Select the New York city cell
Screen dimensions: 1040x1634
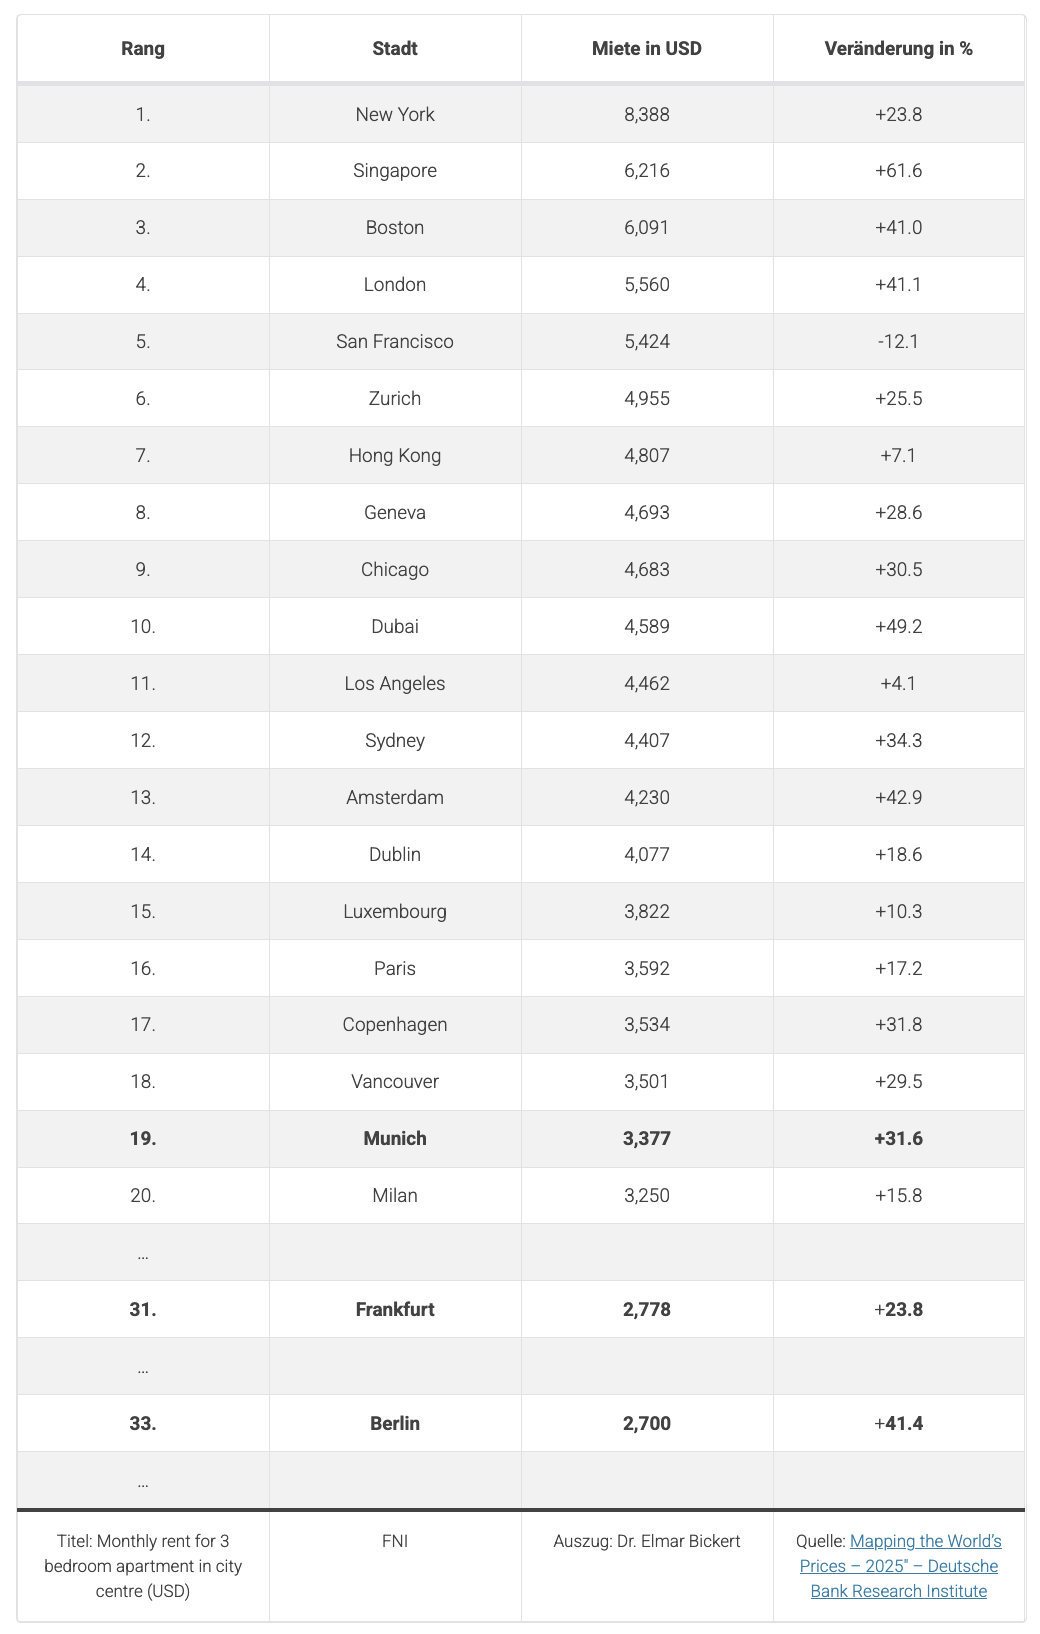[x=395, y=114]
